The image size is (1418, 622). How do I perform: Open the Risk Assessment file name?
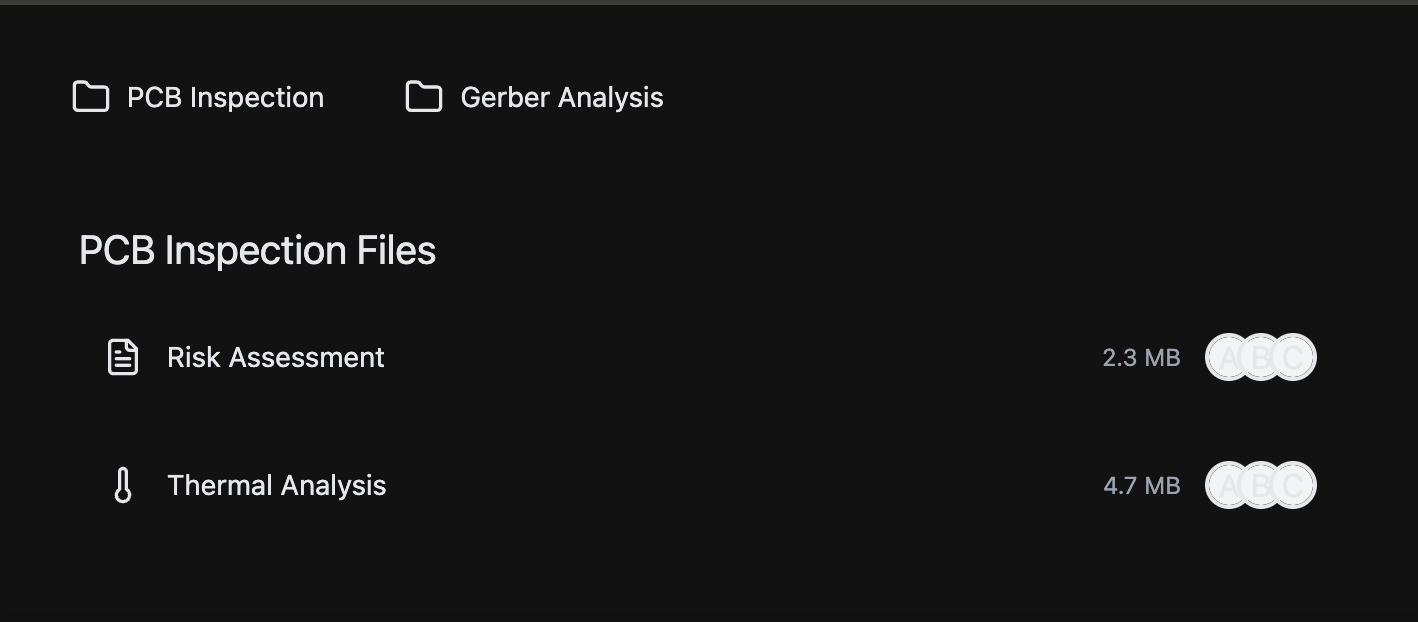275,357
